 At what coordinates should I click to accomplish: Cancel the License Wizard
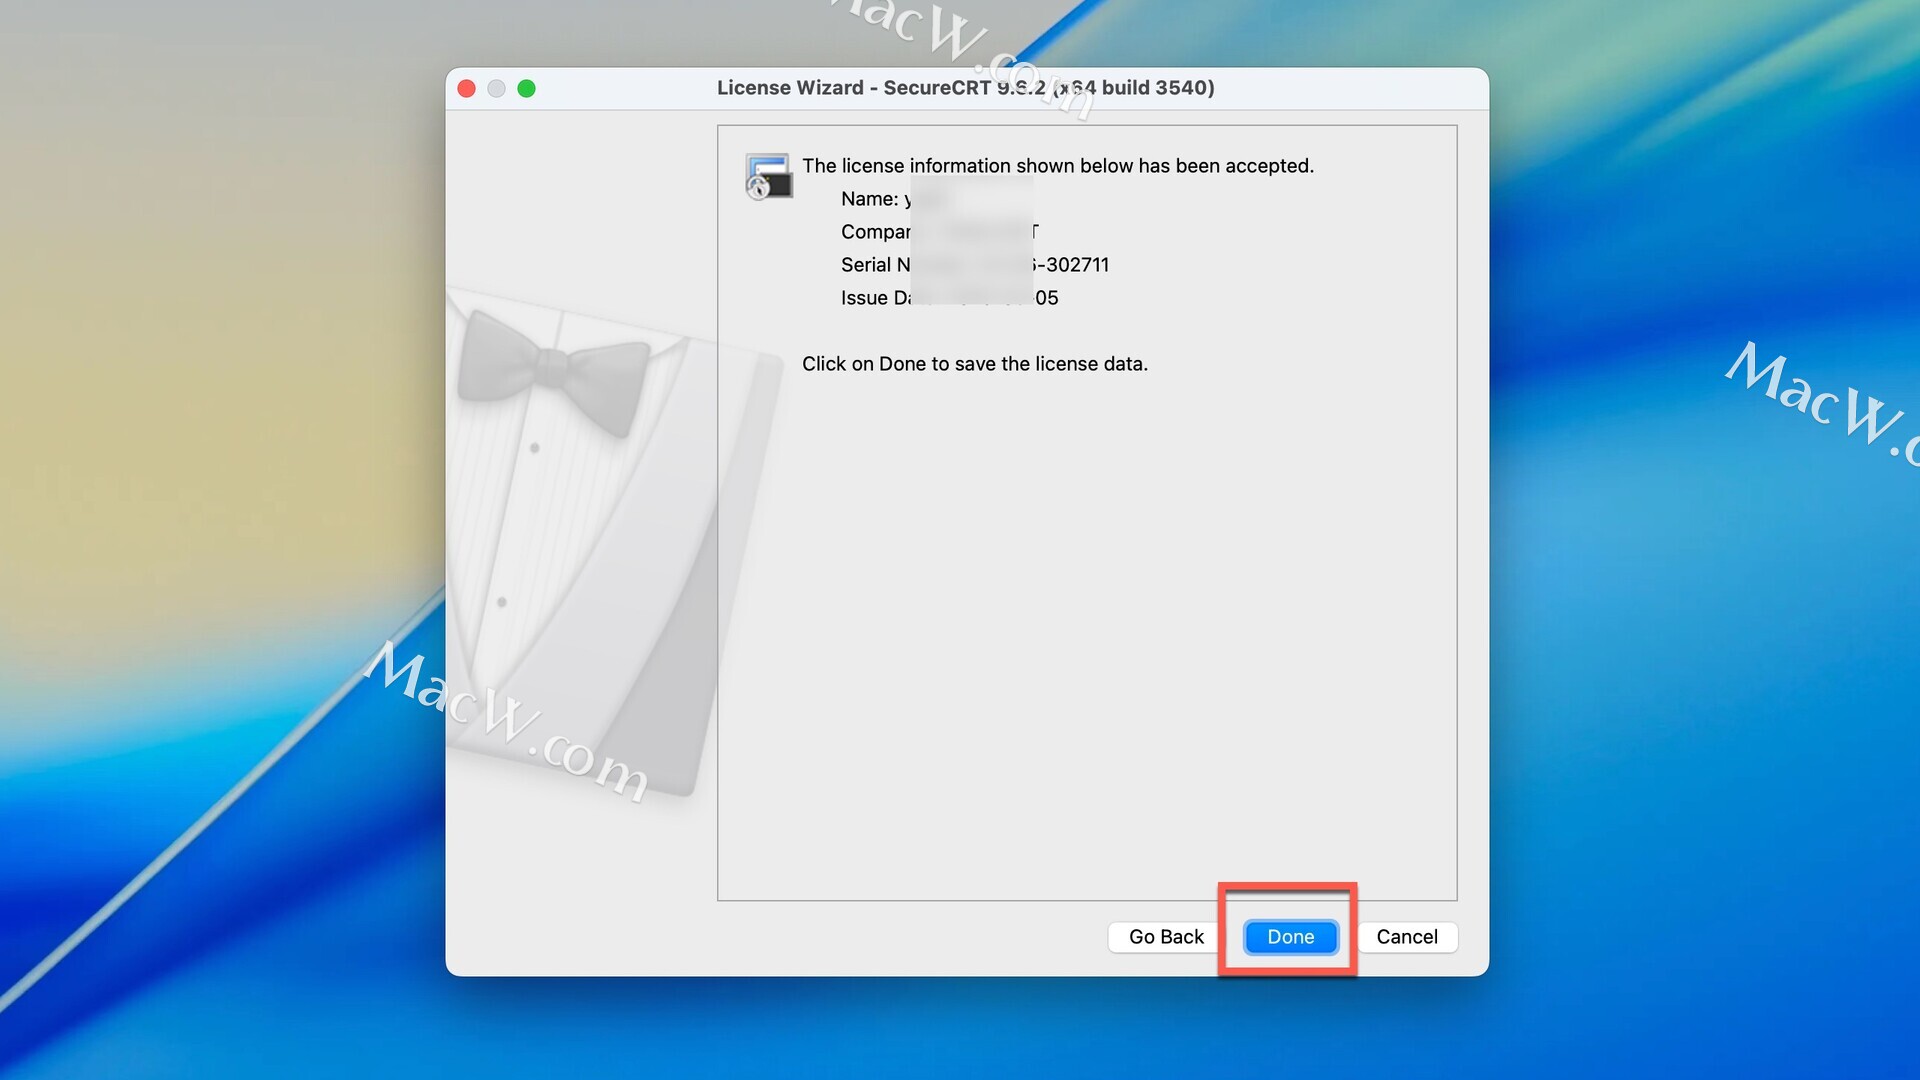[1406, 937]
